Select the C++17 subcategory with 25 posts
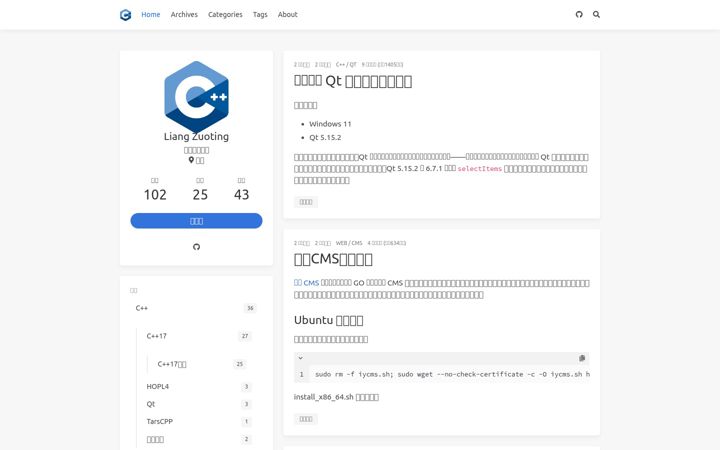 click(202, 364)
